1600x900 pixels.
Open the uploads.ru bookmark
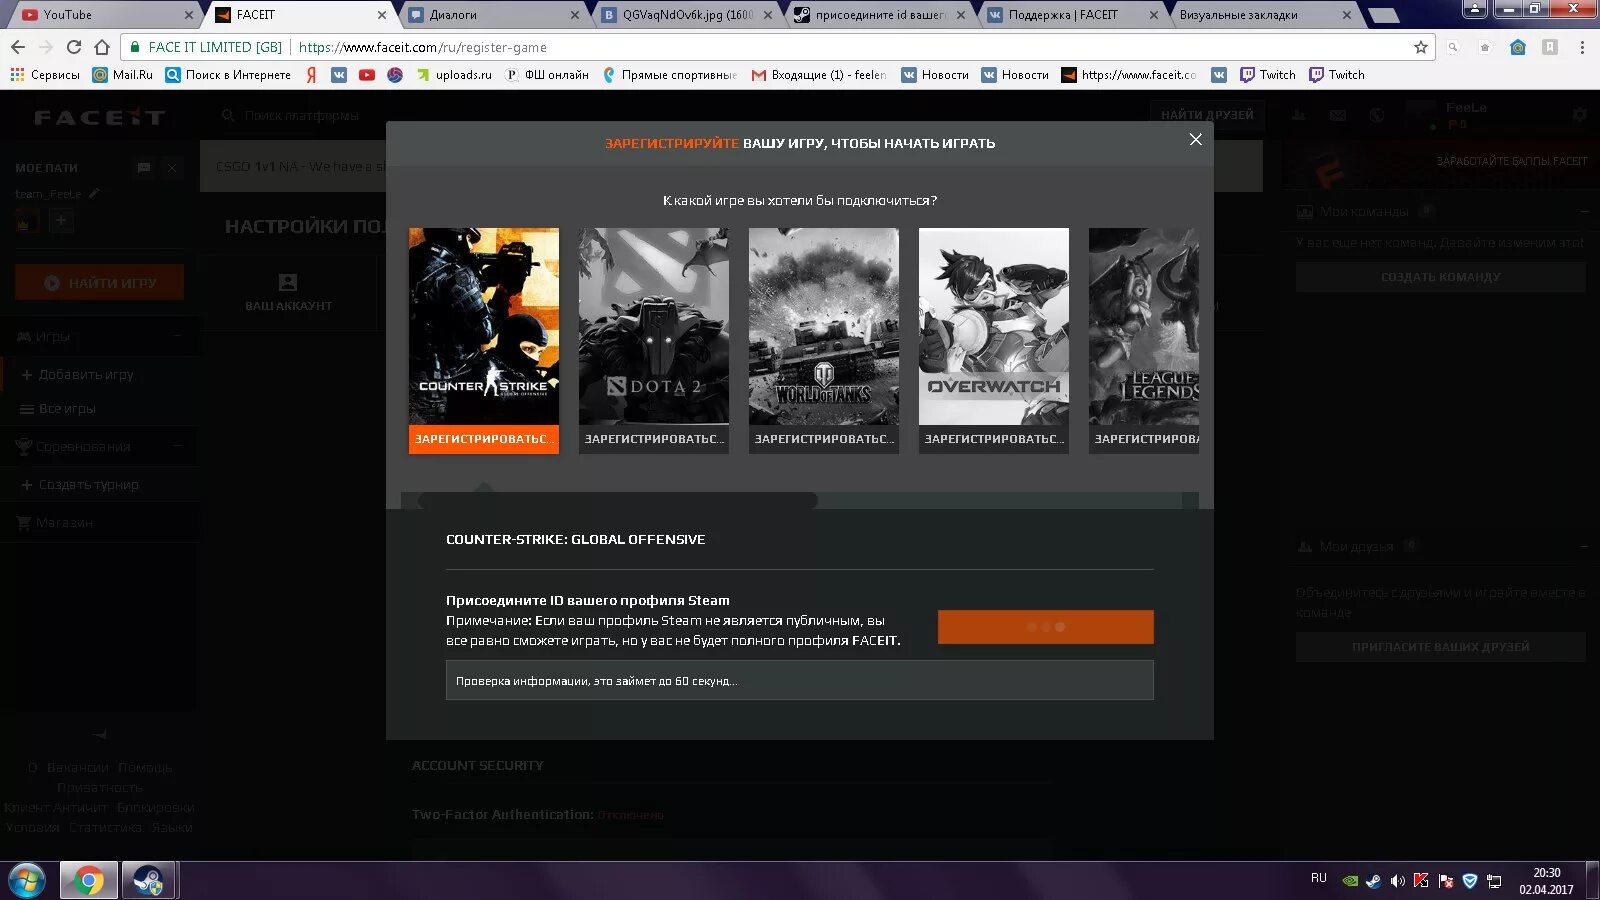[x=454, y=75]
